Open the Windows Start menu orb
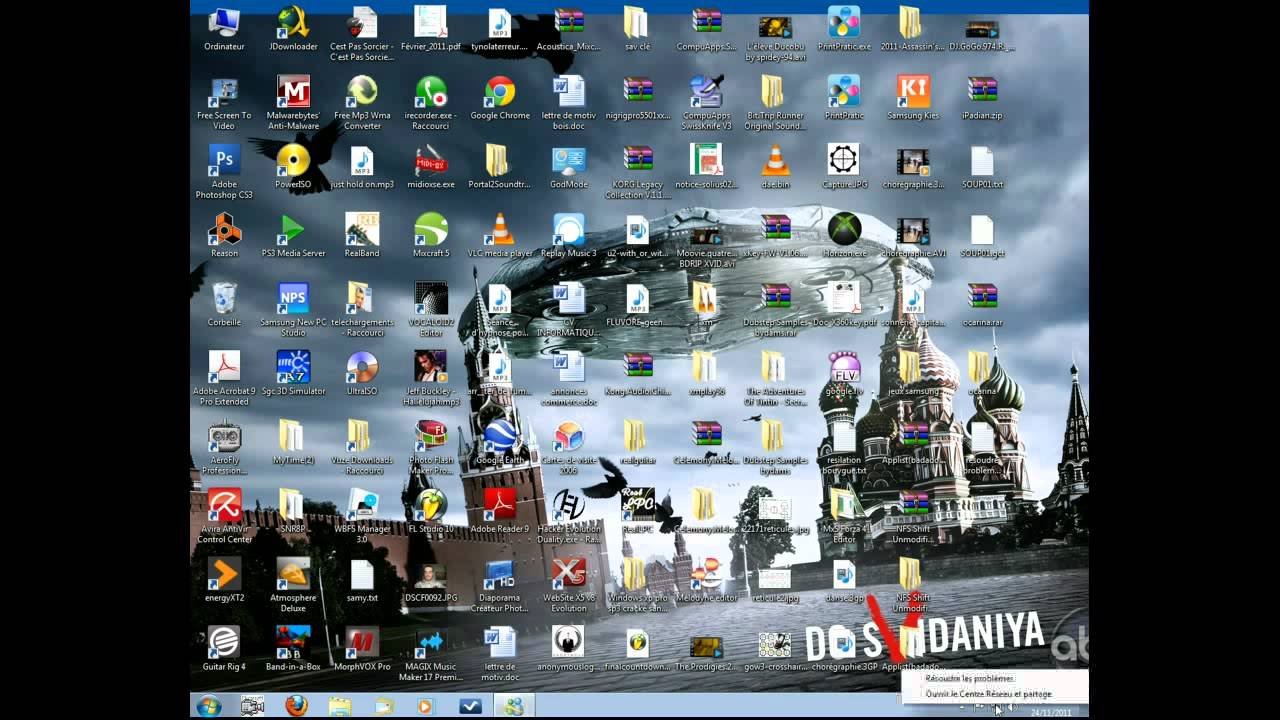This screenshot has width=1280, height=720. pos(209,706)
